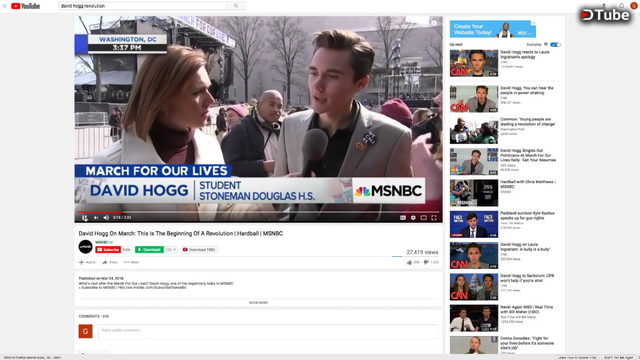This screenshot has height=360, width=640.
Task: Open the Autoplay info icon
Action: point(546,44)
